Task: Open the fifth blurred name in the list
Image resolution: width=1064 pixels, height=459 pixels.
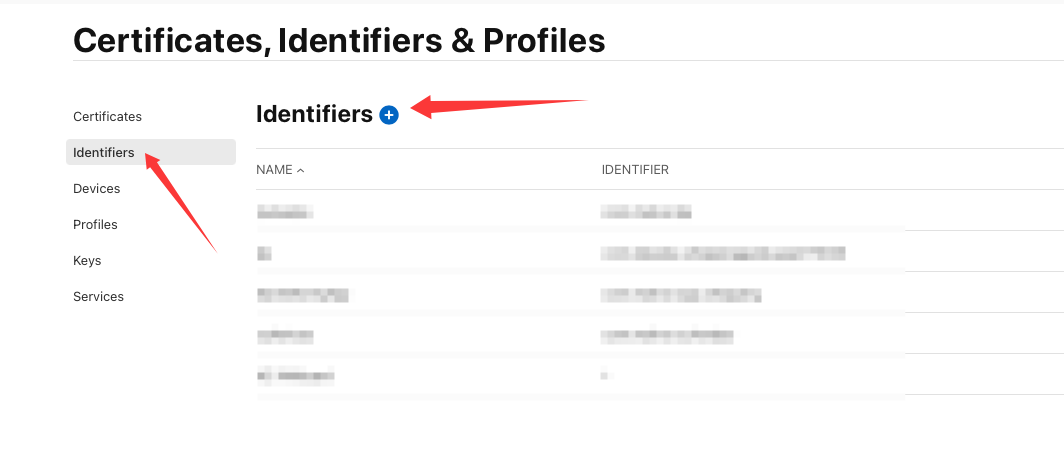Action: pos(295,376)
